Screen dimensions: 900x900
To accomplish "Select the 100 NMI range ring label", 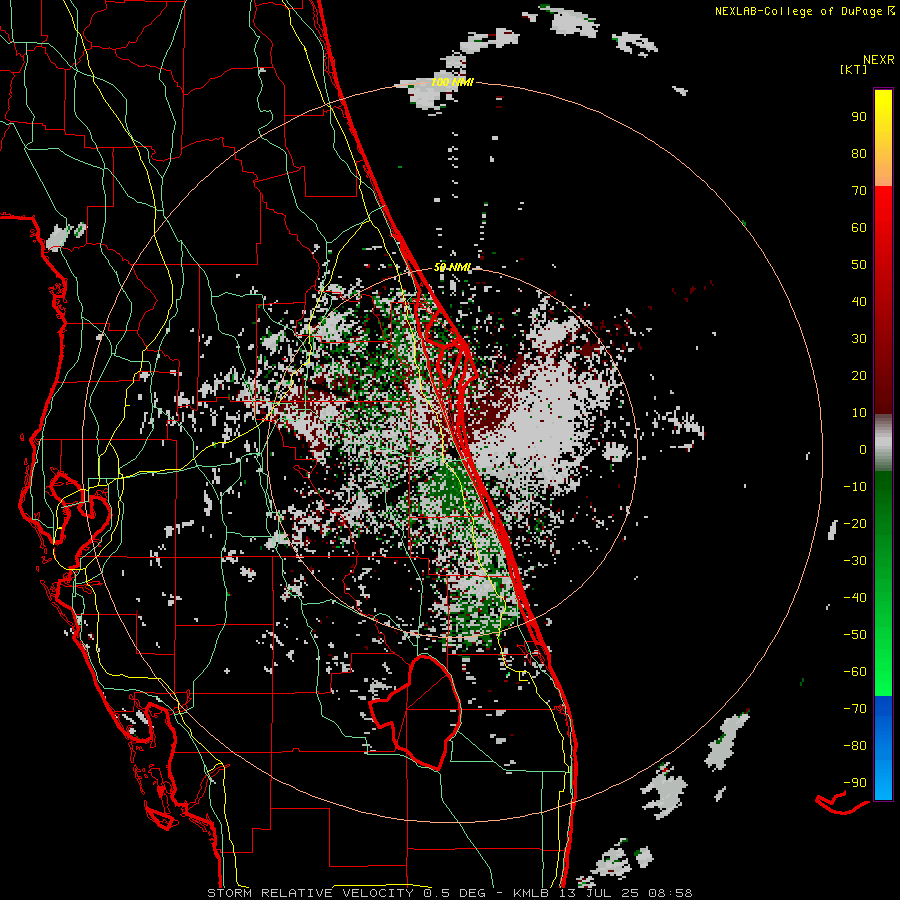I will pyautogui.click(x=452, y=83).
